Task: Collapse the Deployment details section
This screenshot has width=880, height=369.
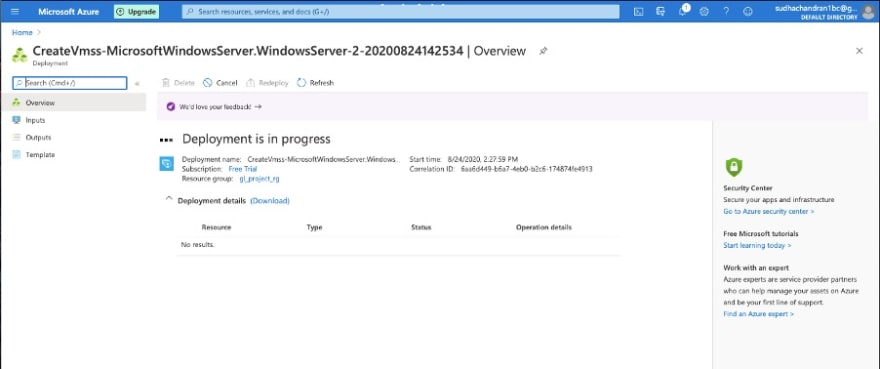Action: click(169, 199)
